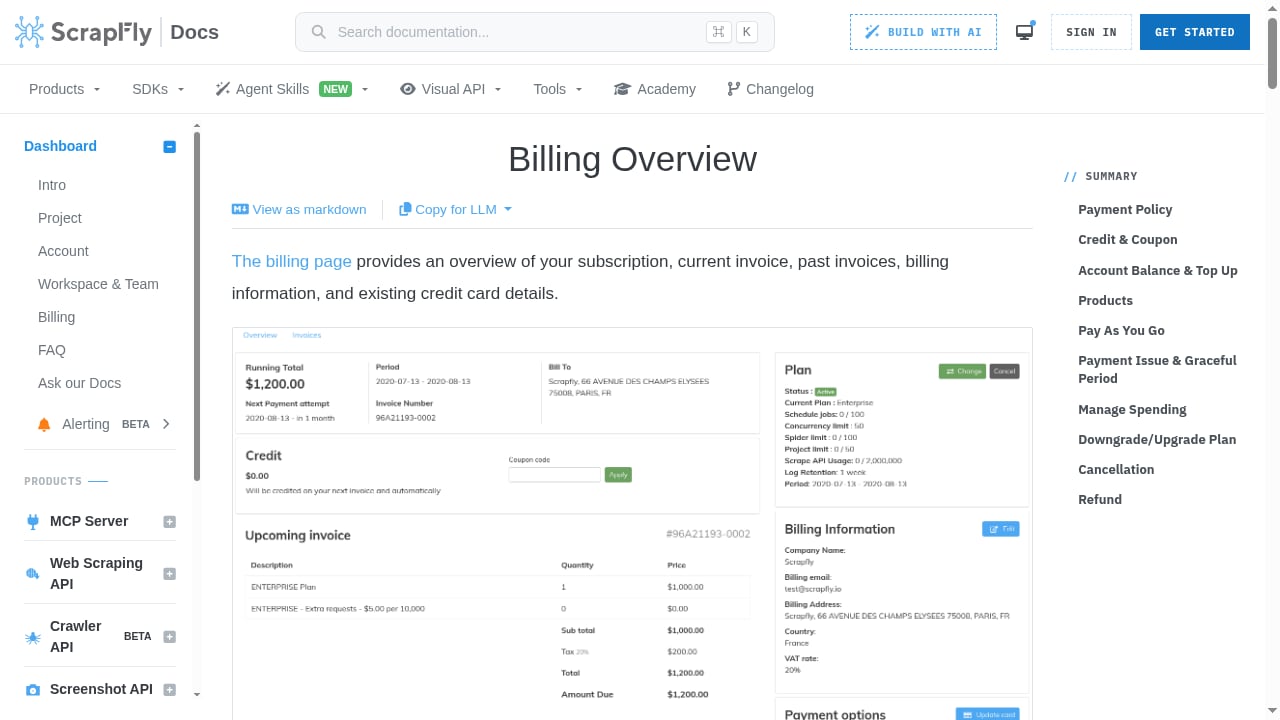Jump to Credit & Coupon in summary
The width and height of the screenshot is (1280, 720).
[1128, 239]
